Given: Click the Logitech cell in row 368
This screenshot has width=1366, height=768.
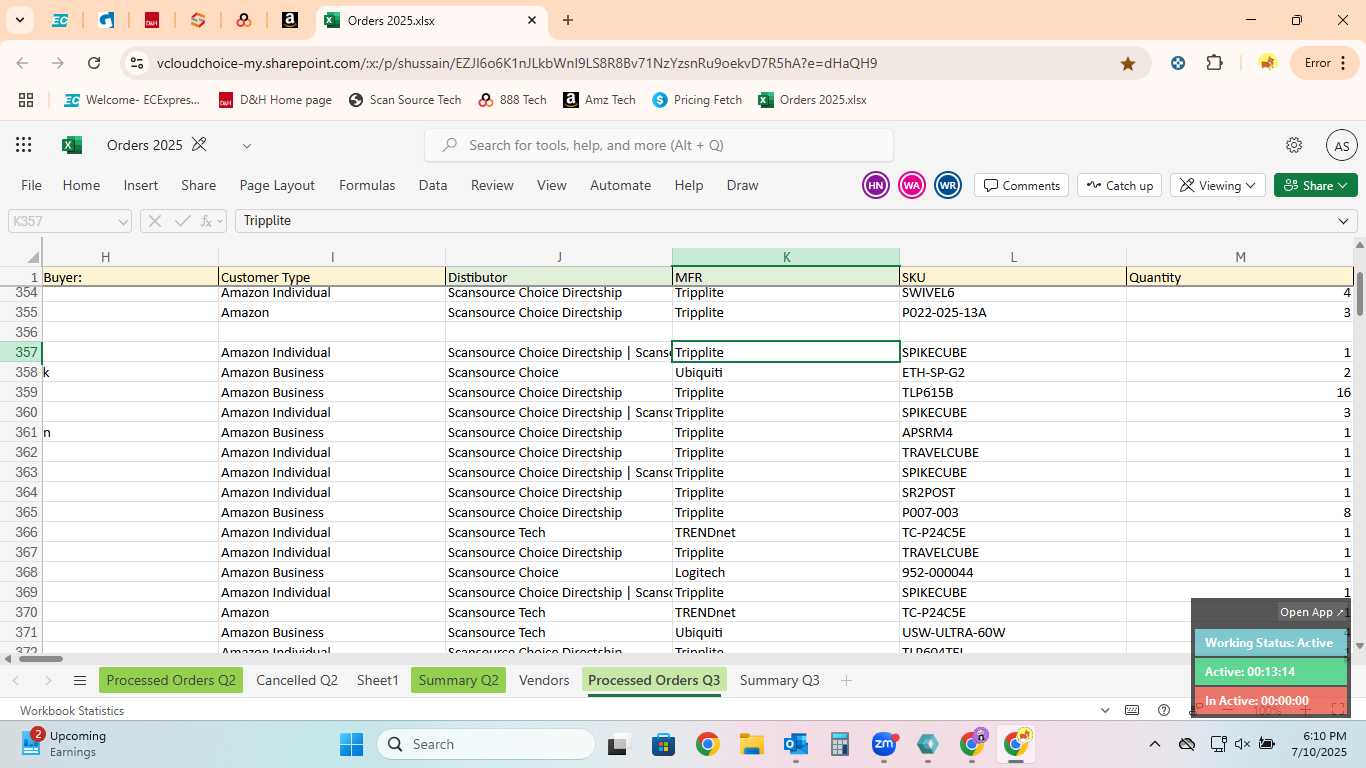Looking at the screenshot, I should [x=786, y=572].
